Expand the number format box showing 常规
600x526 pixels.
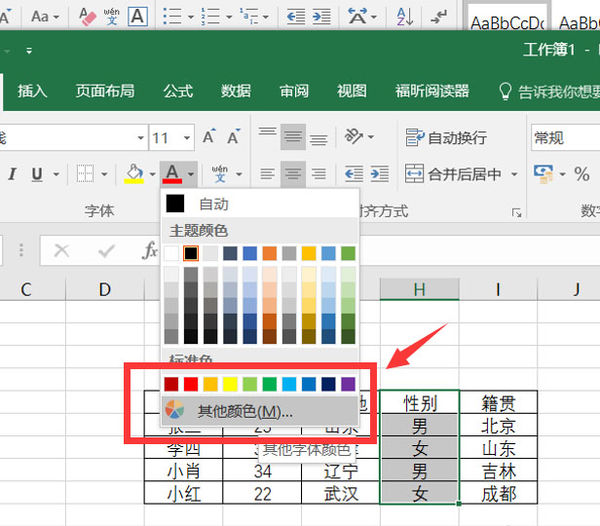565,137
